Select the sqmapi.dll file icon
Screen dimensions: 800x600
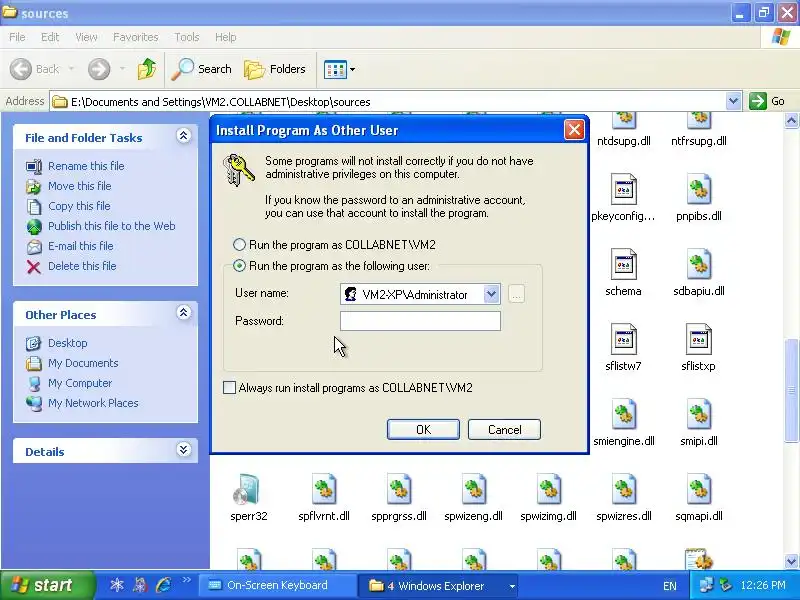pyautogui.click(x=698, y=490)
